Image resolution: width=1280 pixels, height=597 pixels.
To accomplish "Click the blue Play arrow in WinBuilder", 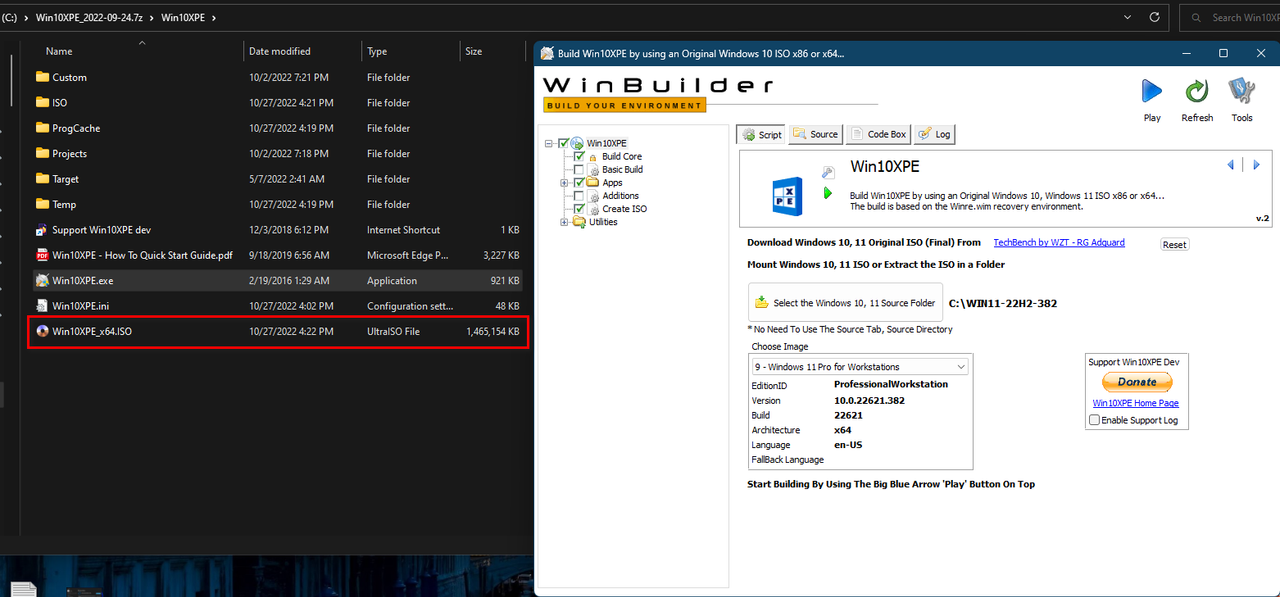I will (x=1152, y=92).
